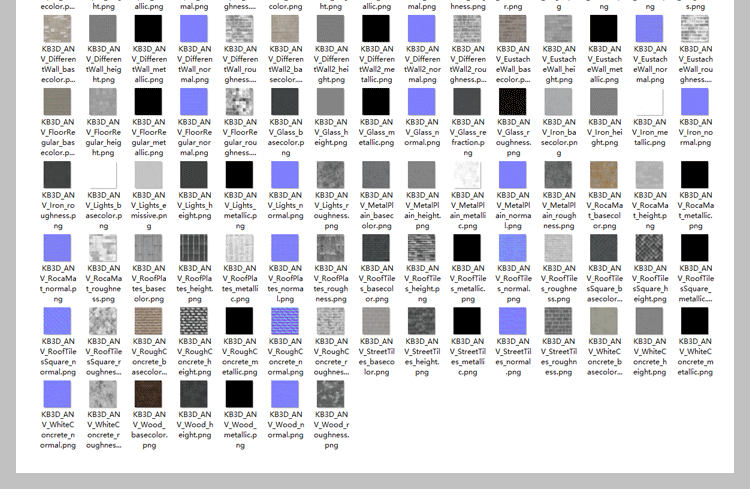
Task: Click the StreetTiles_height.png file
Action: tap(422, 321)
